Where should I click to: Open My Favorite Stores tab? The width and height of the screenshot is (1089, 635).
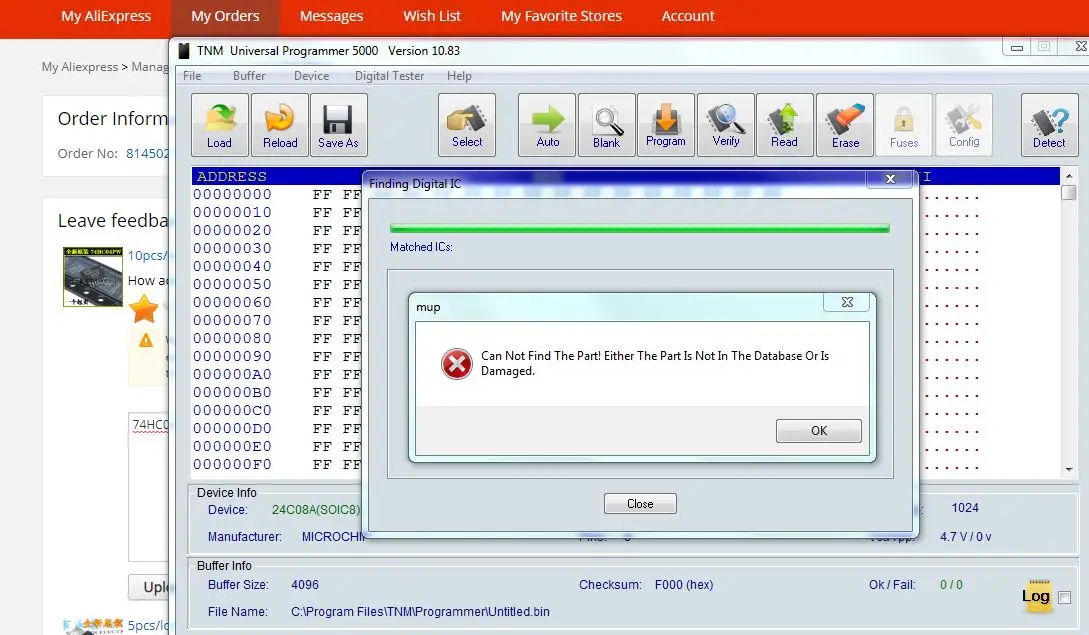[562, 16]
